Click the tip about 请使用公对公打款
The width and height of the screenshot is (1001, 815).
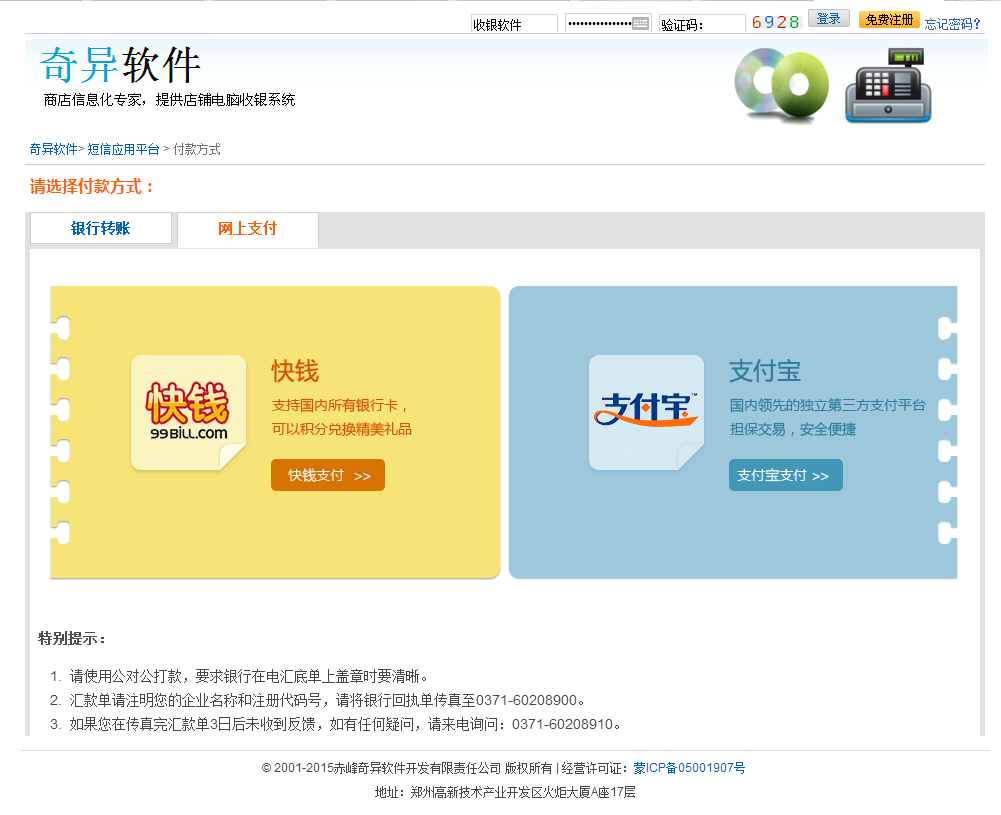pos(250,676)
